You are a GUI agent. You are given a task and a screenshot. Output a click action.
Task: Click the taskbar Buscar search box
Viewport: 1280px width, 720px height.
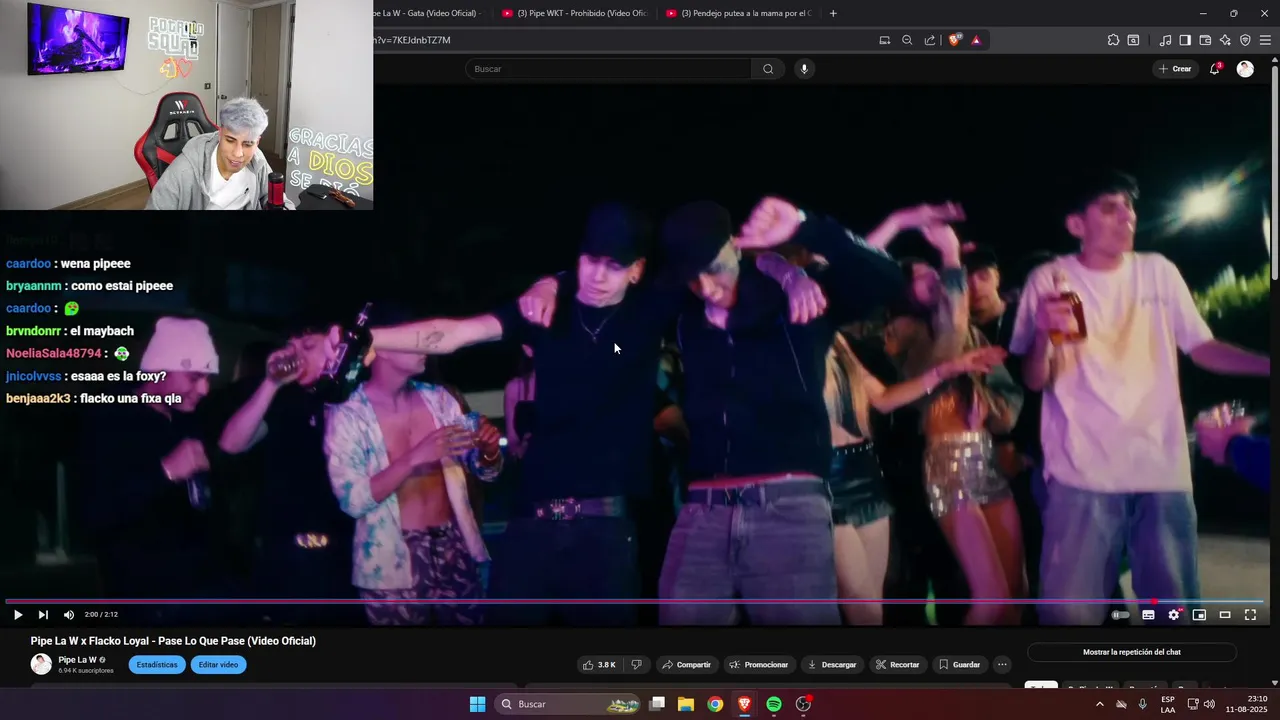[x=568, y=704]
